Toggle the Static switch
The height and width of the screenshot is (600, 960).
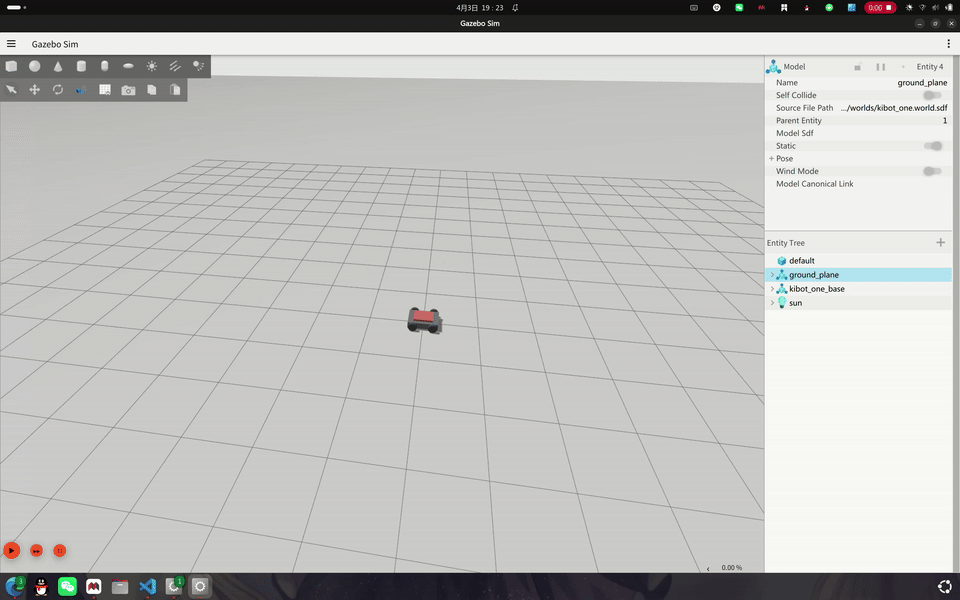pos(932,146)
